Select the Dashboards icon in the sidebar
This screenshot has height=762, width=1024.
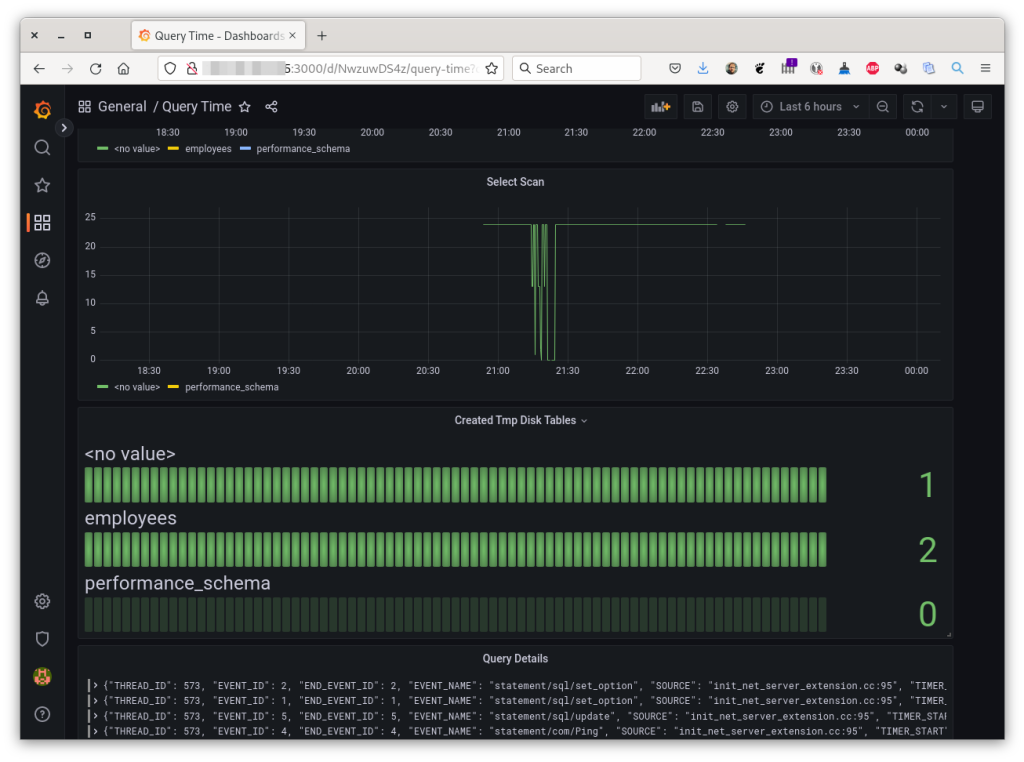pyautogui.click(x=42, y=222)
